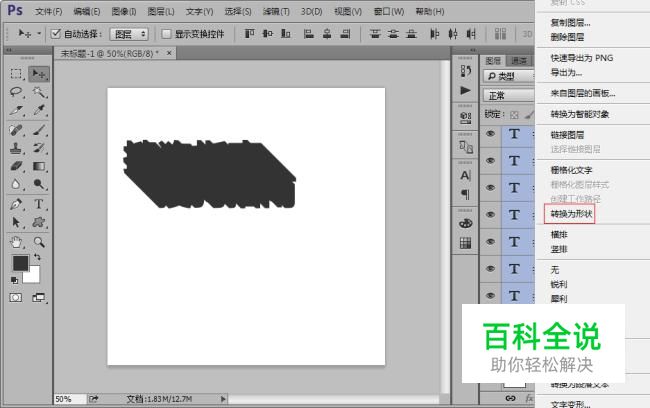Choose 复制图层... from context menu
This screenshot has height=408, width=650.
(570, 23)
